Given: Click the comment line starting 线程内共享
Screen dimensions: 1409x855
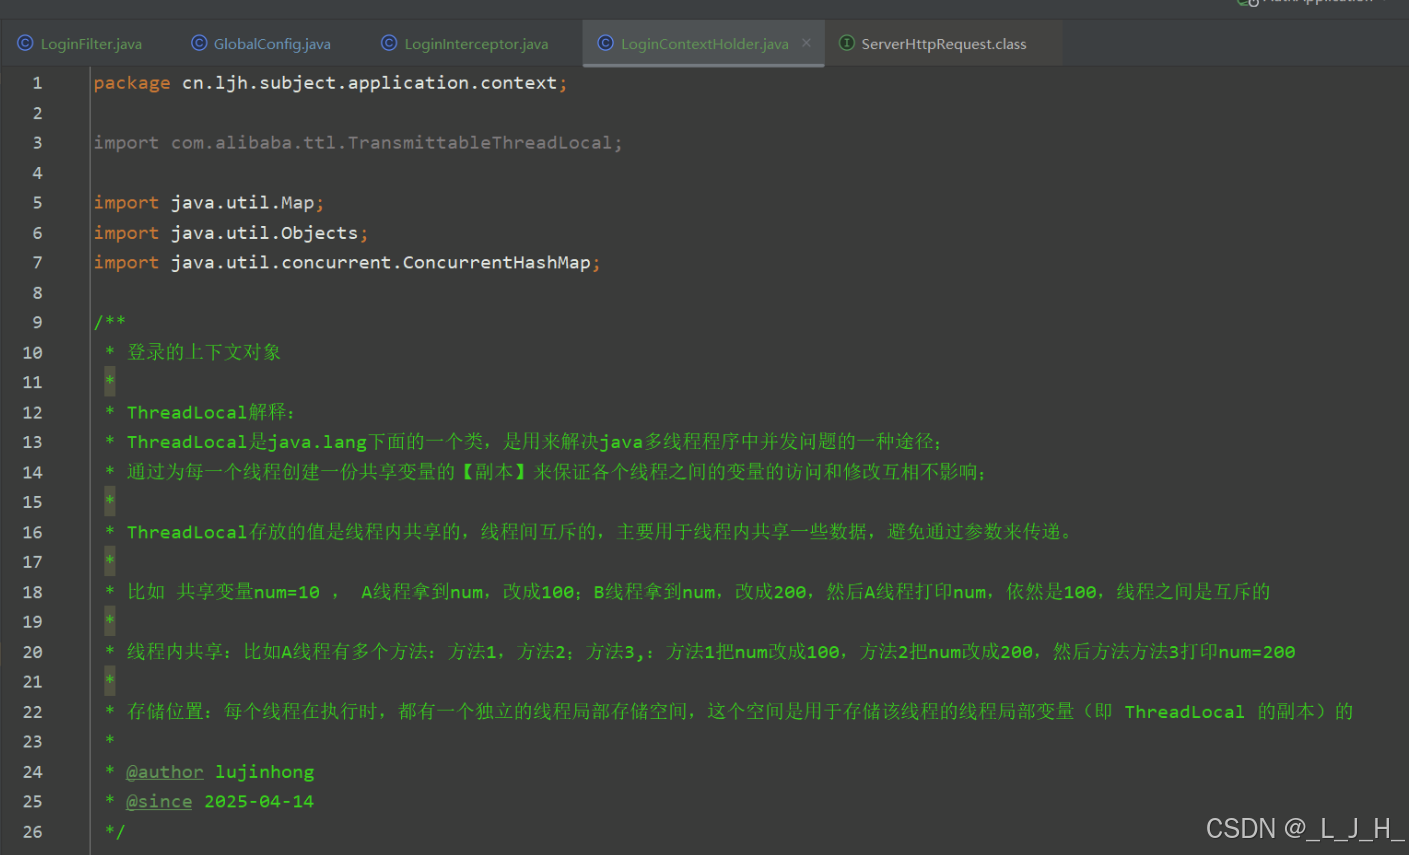Looking at the screenshot, I should point(711,652).
